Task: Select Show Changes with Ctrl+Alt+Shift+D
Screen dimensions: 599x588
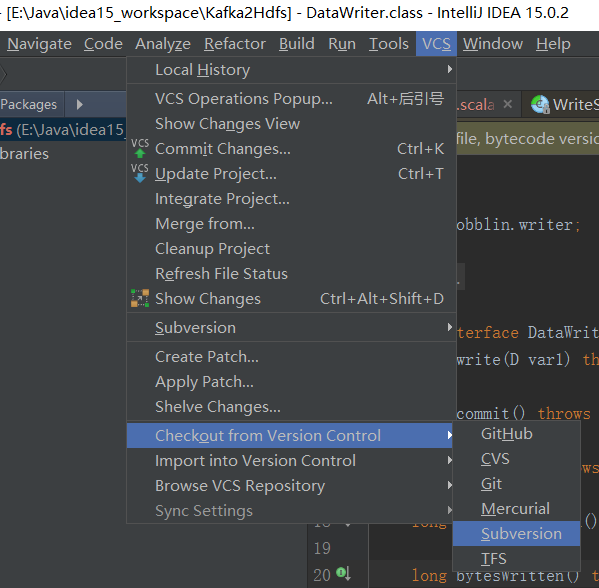Action: (291, 299)
